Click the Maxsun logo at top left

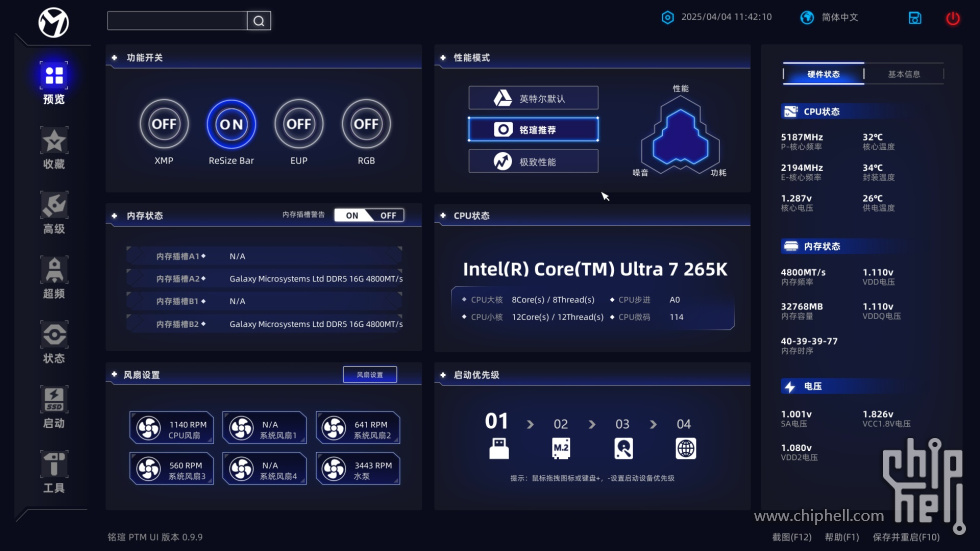54,23
